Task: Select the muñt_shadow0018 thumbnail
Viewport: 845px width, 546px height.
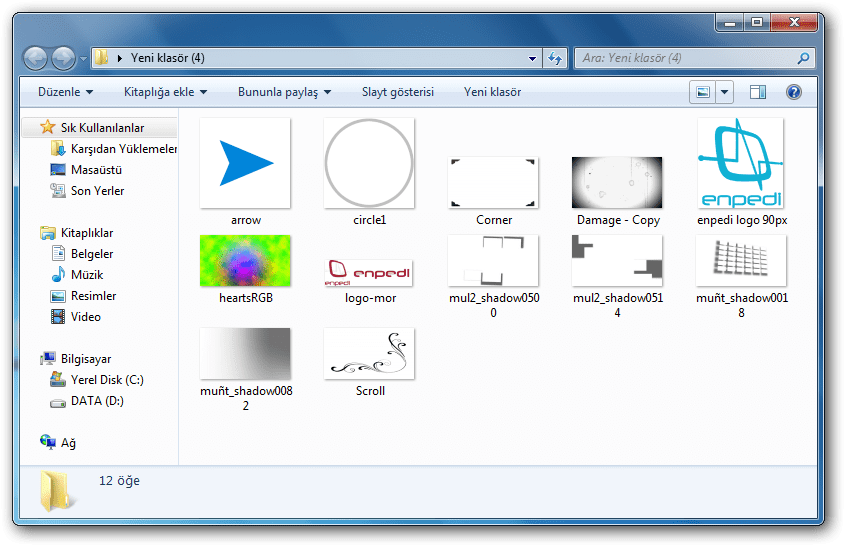Action: click(741, 261)
